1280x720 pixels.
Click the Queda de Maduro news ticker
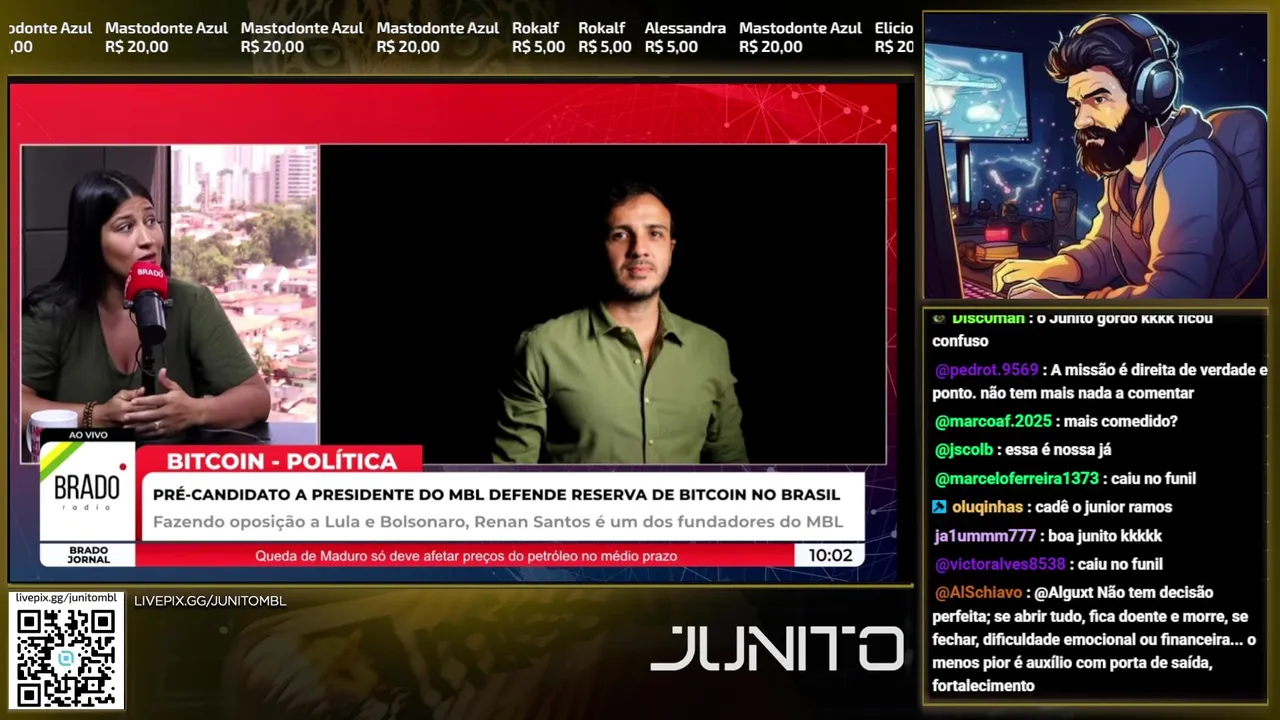[466, 555]
